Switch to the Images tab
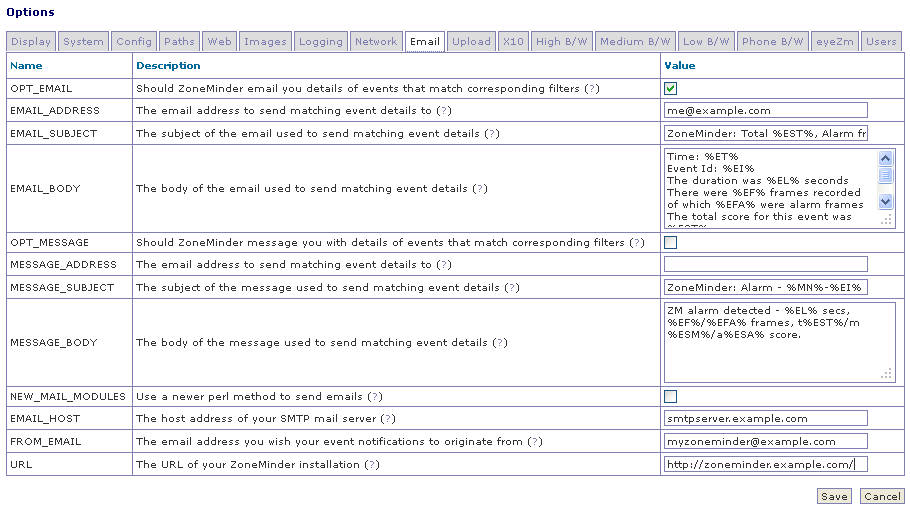 coord(265,42)
